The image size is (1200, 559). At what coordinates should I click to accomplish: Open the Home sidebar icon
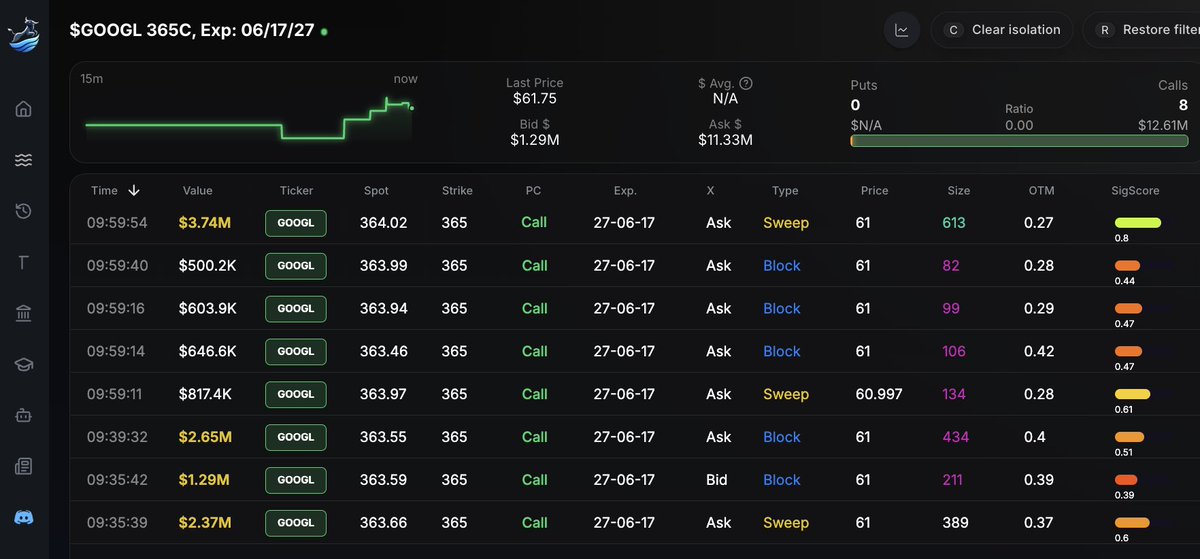coord(24,108)
